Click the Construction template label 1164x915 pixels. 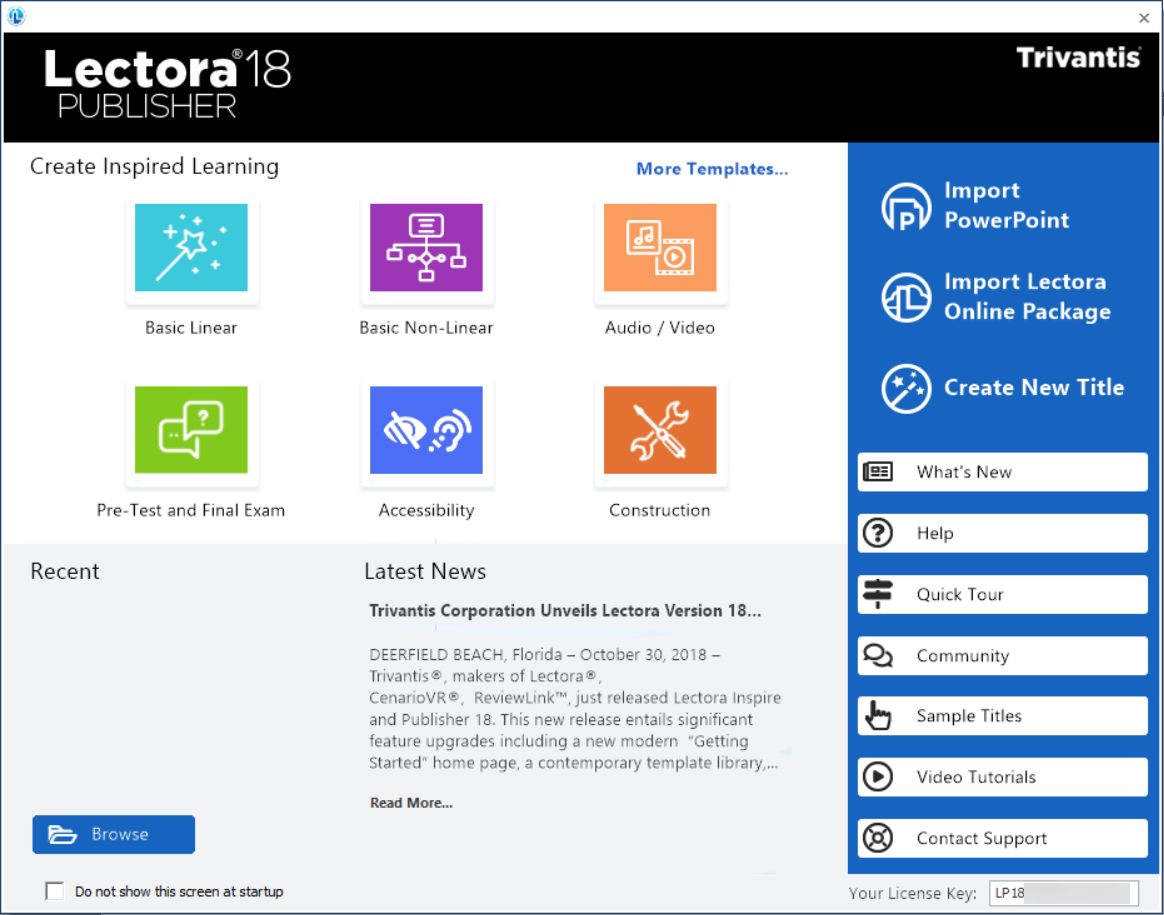660,510
